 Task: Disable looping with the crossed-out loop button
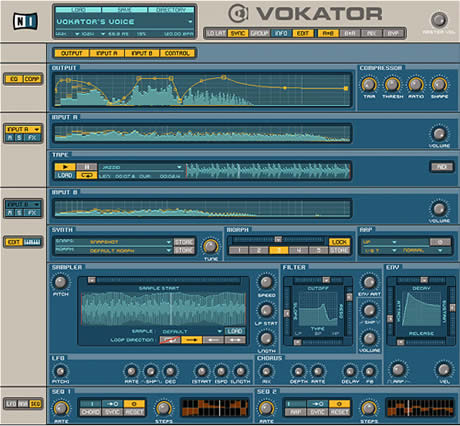point(170,340)
